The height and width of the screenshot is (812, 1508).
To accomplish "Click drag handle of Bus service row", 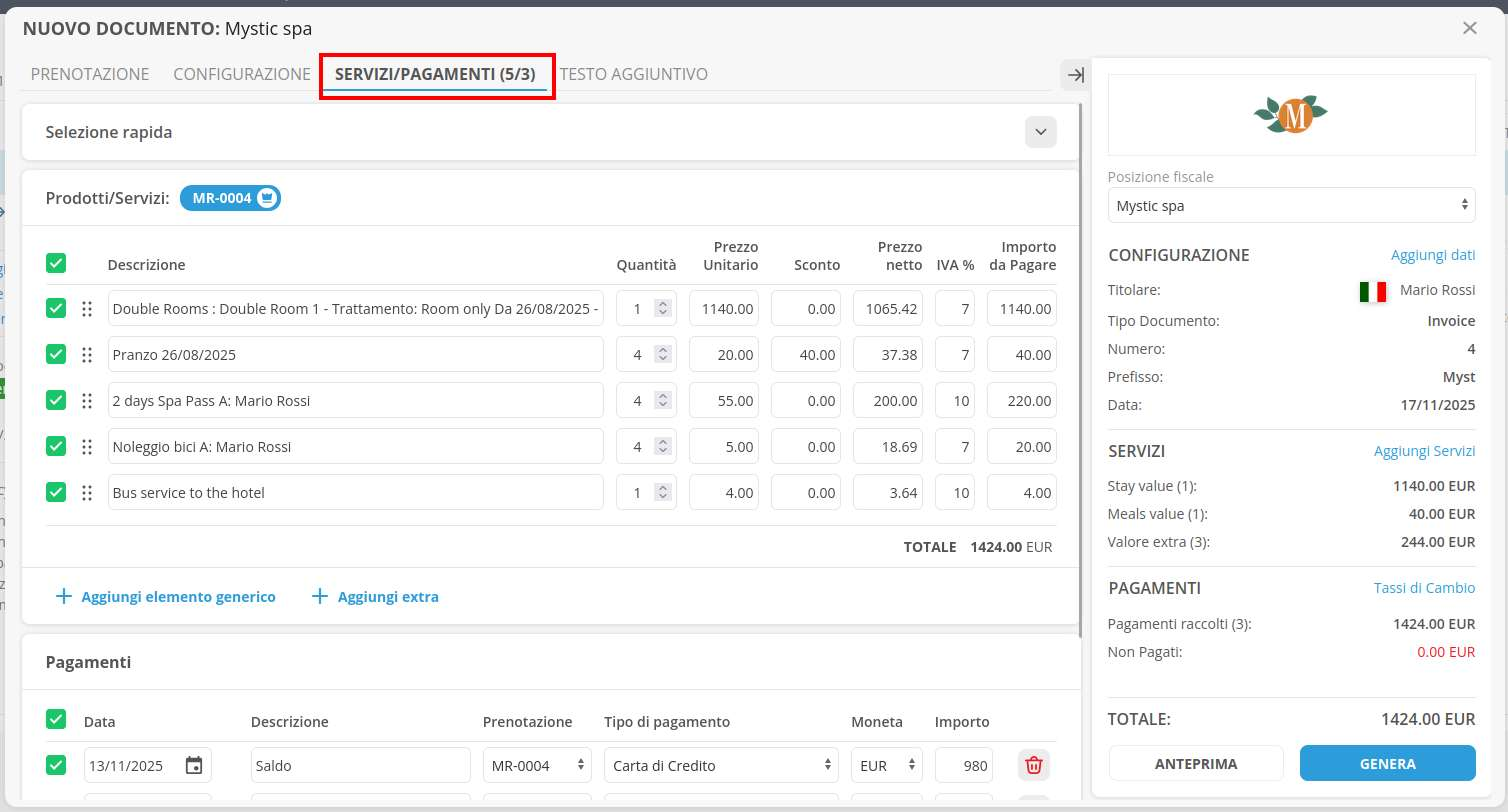I will click(x=87, y=493).
